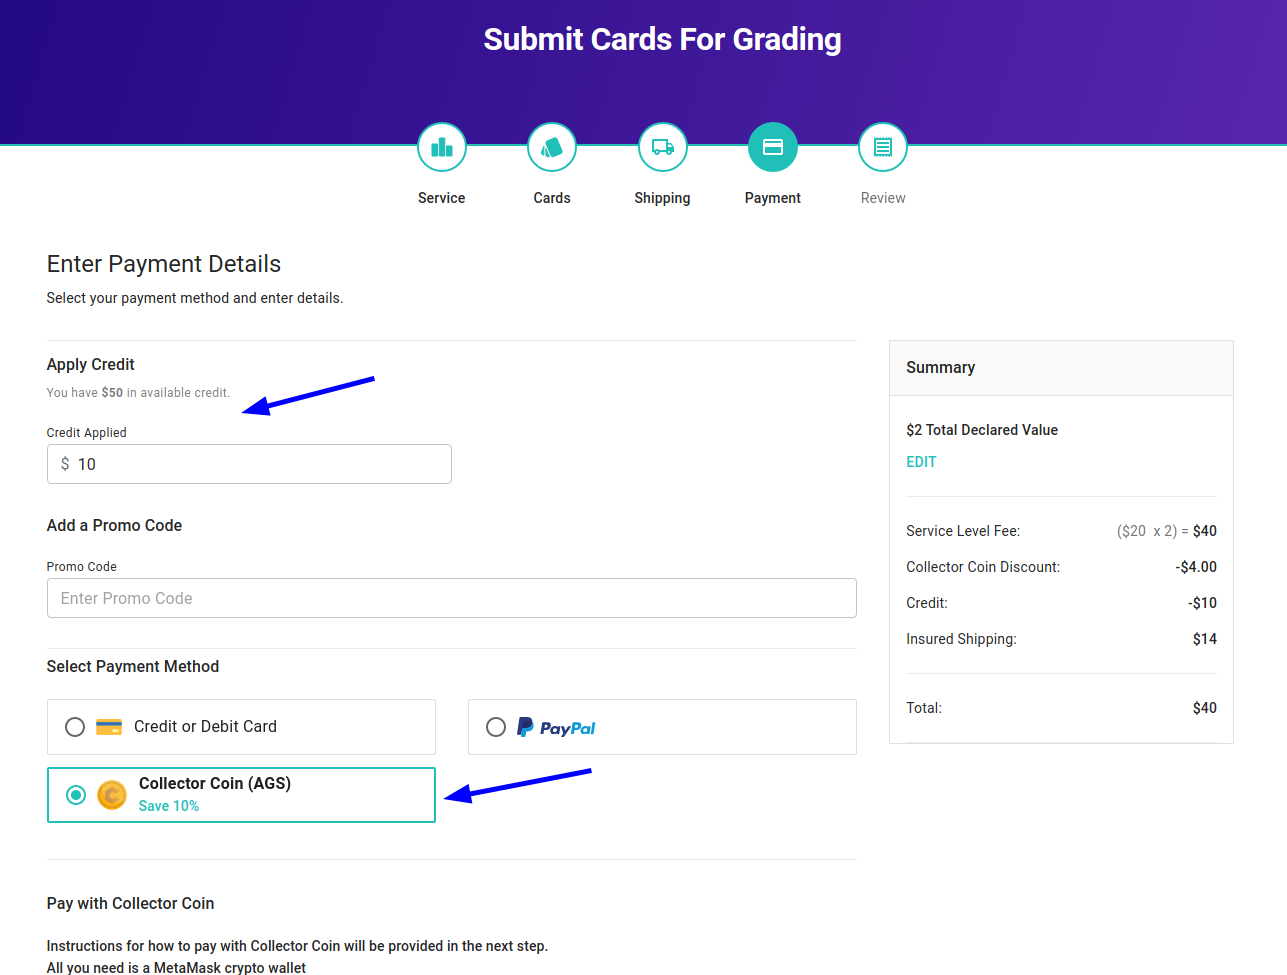Click the EDIT link in Summary
Screen dimensions: 1287x975
point(921,462)
